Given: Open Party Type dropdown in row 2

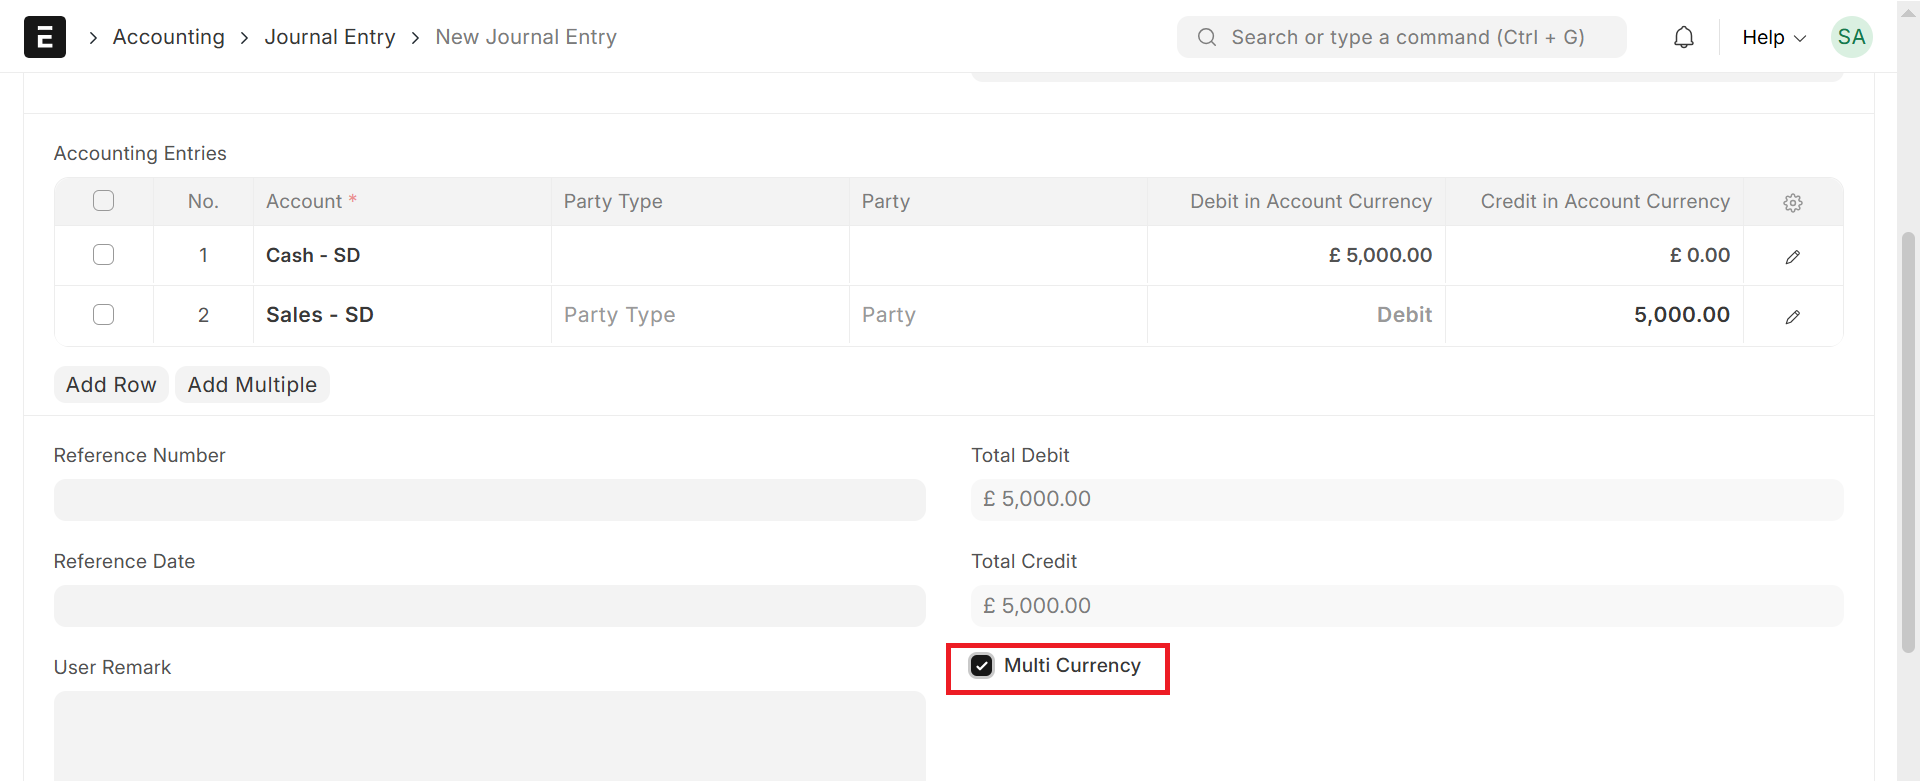Looking at the screenshot, I should click(x=699, y=315).
